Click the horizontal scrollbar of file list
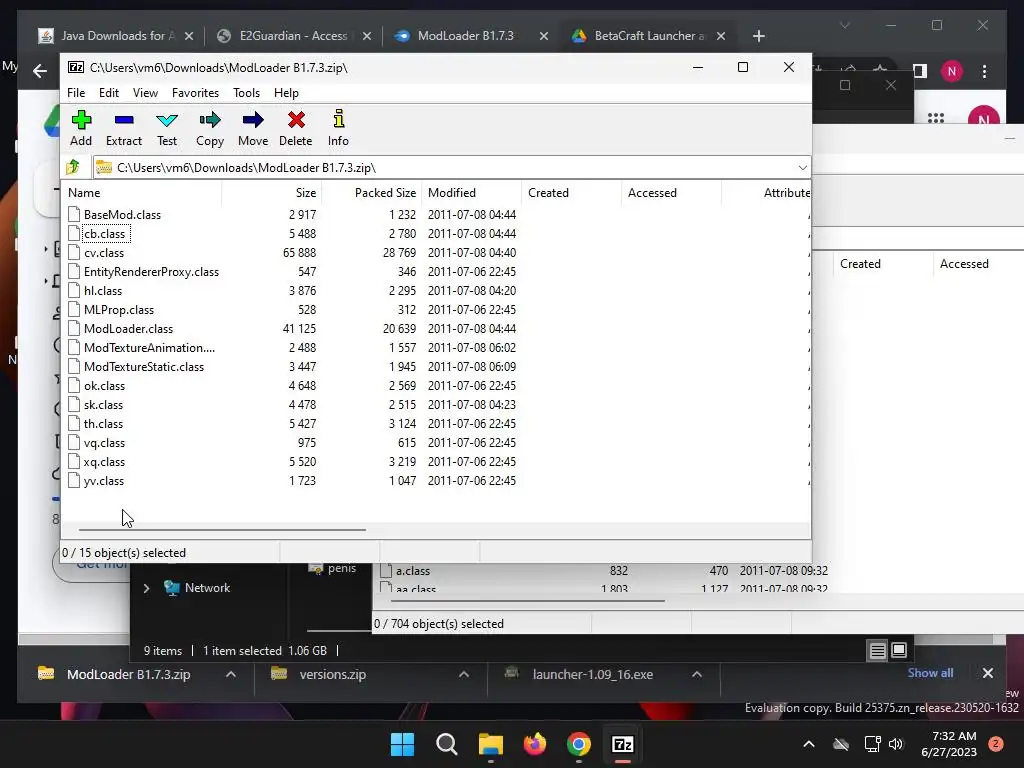The width and height of the screenshot is (1024, 768). click(222, 530)
